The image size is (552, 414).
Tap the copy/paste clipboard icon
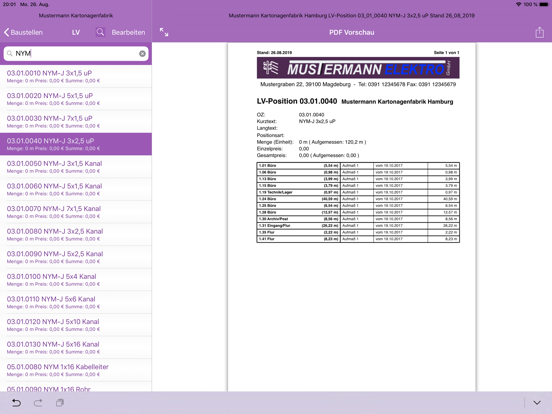[60, 403]
